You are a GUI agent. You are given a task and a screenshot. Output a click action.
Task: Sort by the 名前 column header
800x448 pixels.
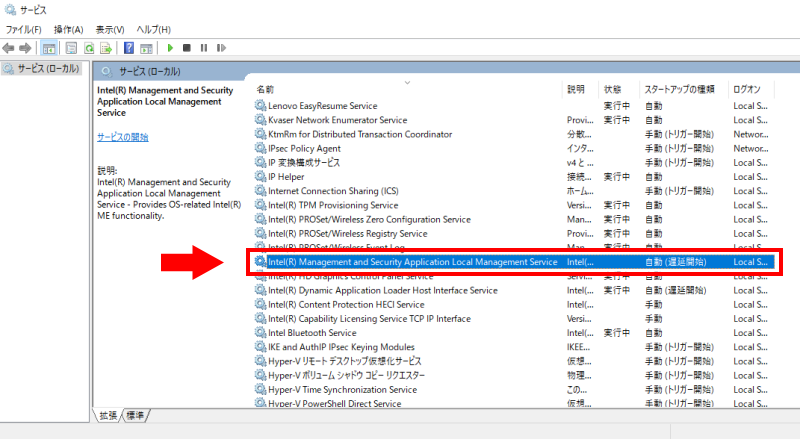[265, 89]
